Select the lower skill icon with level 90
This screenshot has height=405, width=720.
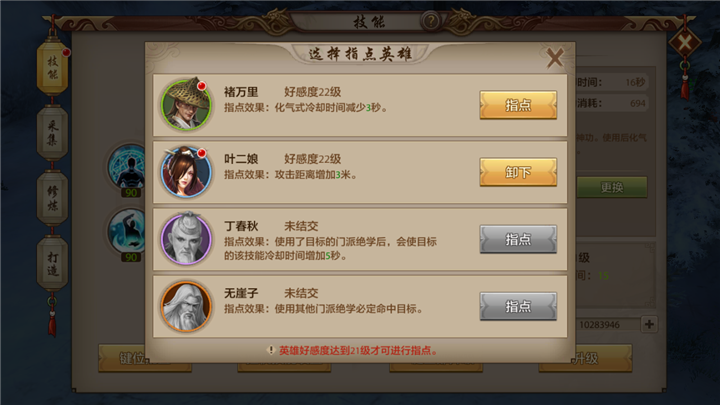[128, 233]
